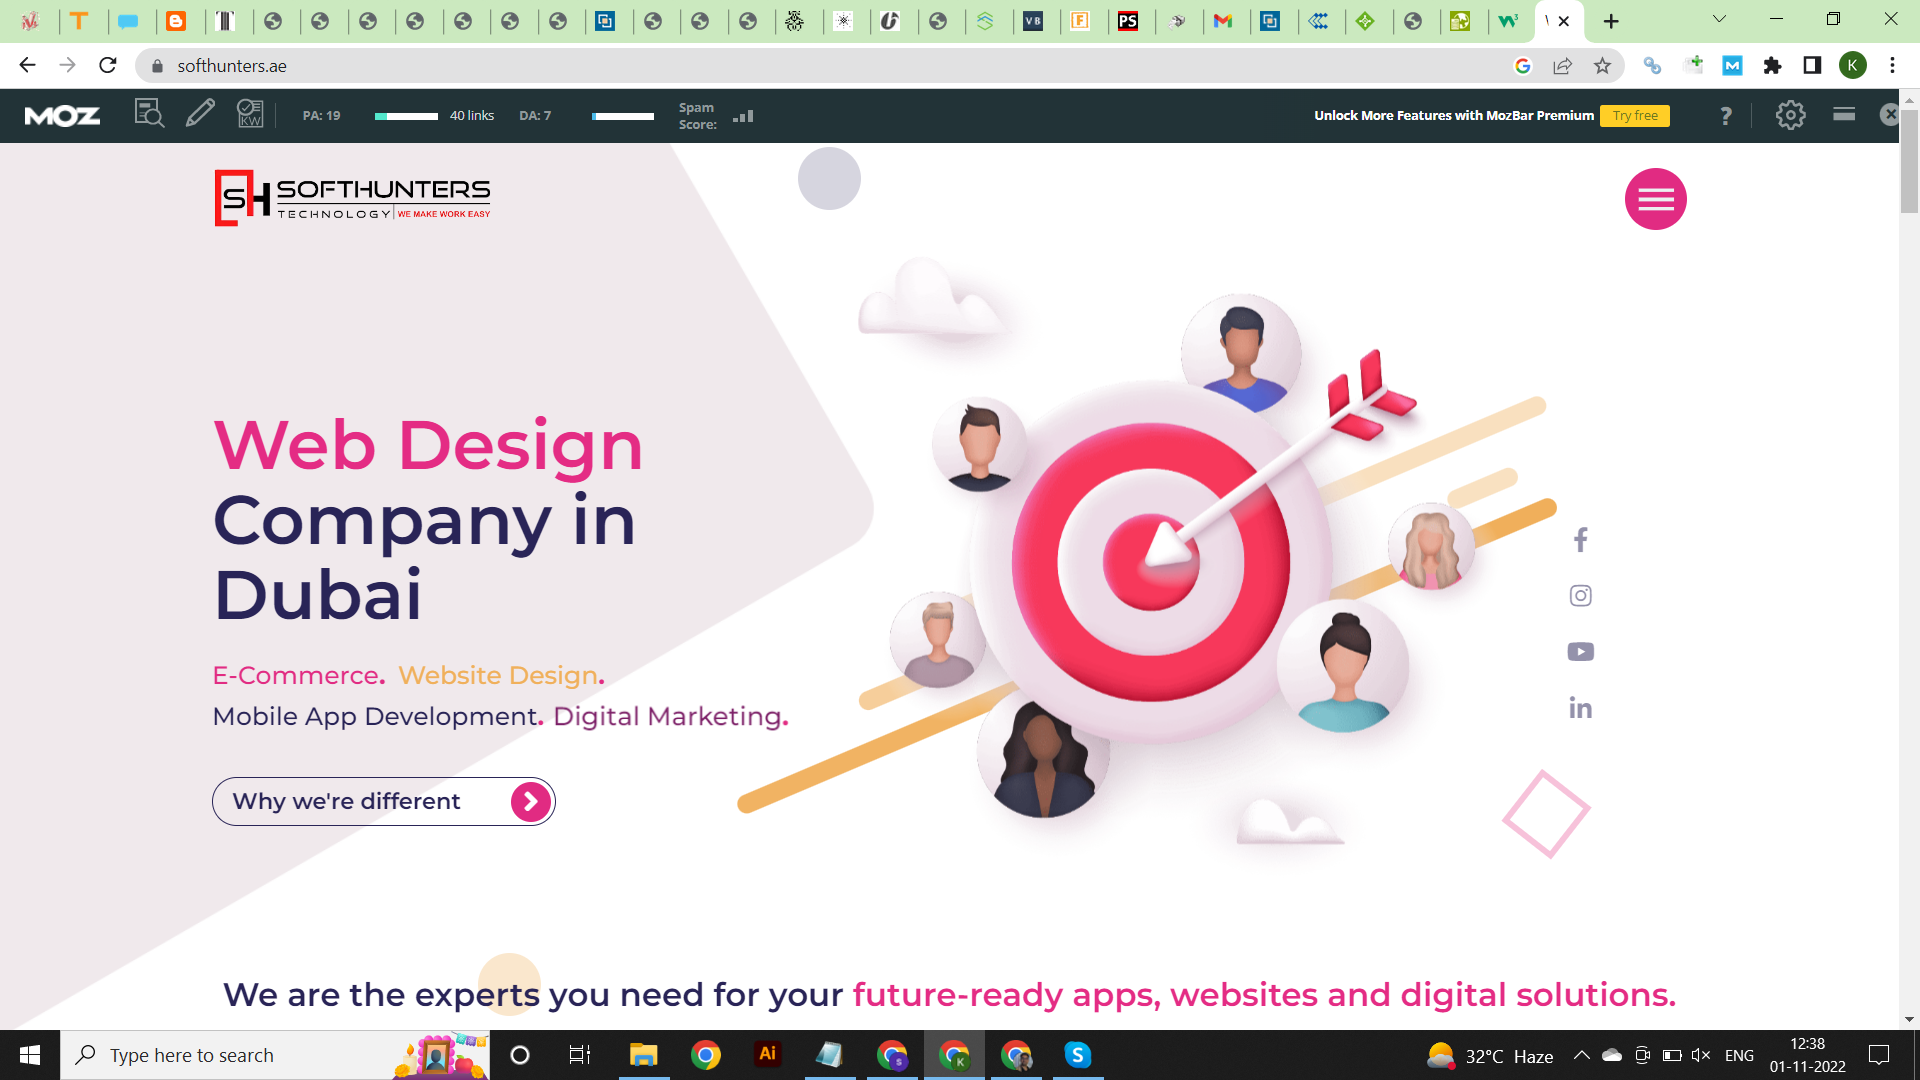
Task: Click the Why we're different button
Action: [384, 801]
